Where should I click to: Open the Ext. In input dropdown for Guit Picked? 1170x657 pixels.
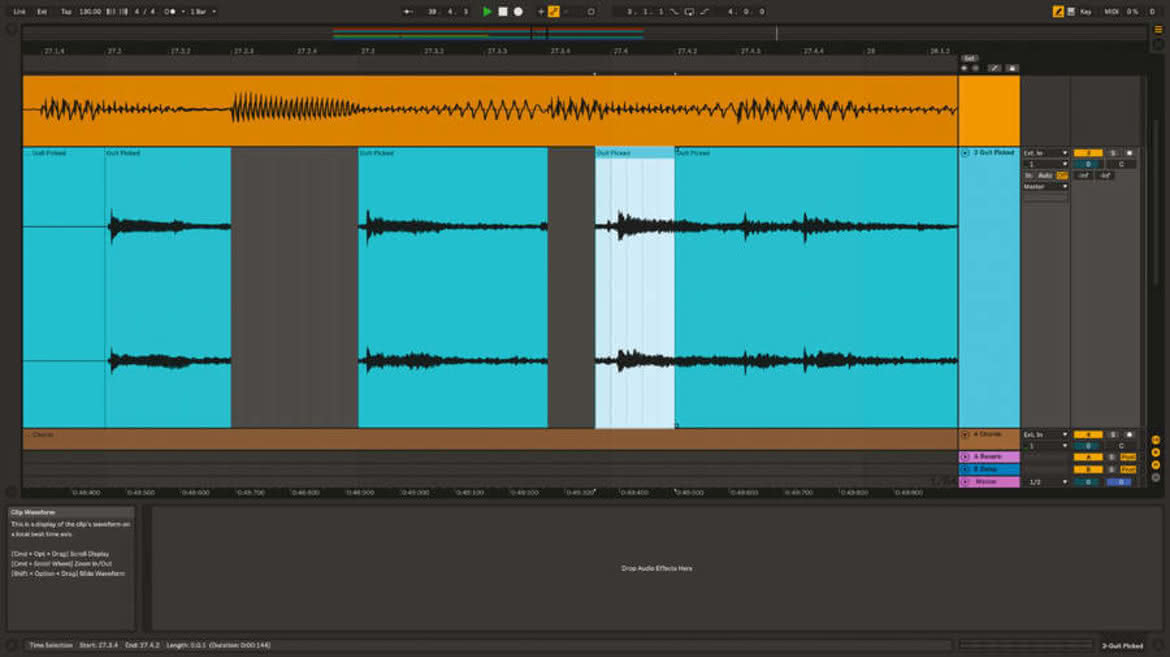point(1045,153)
